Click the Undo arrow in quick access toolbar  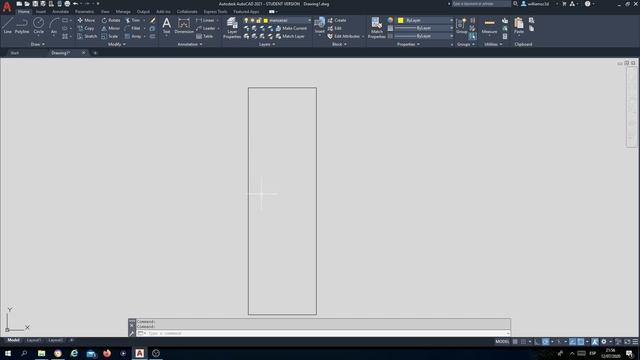point(76,4)
